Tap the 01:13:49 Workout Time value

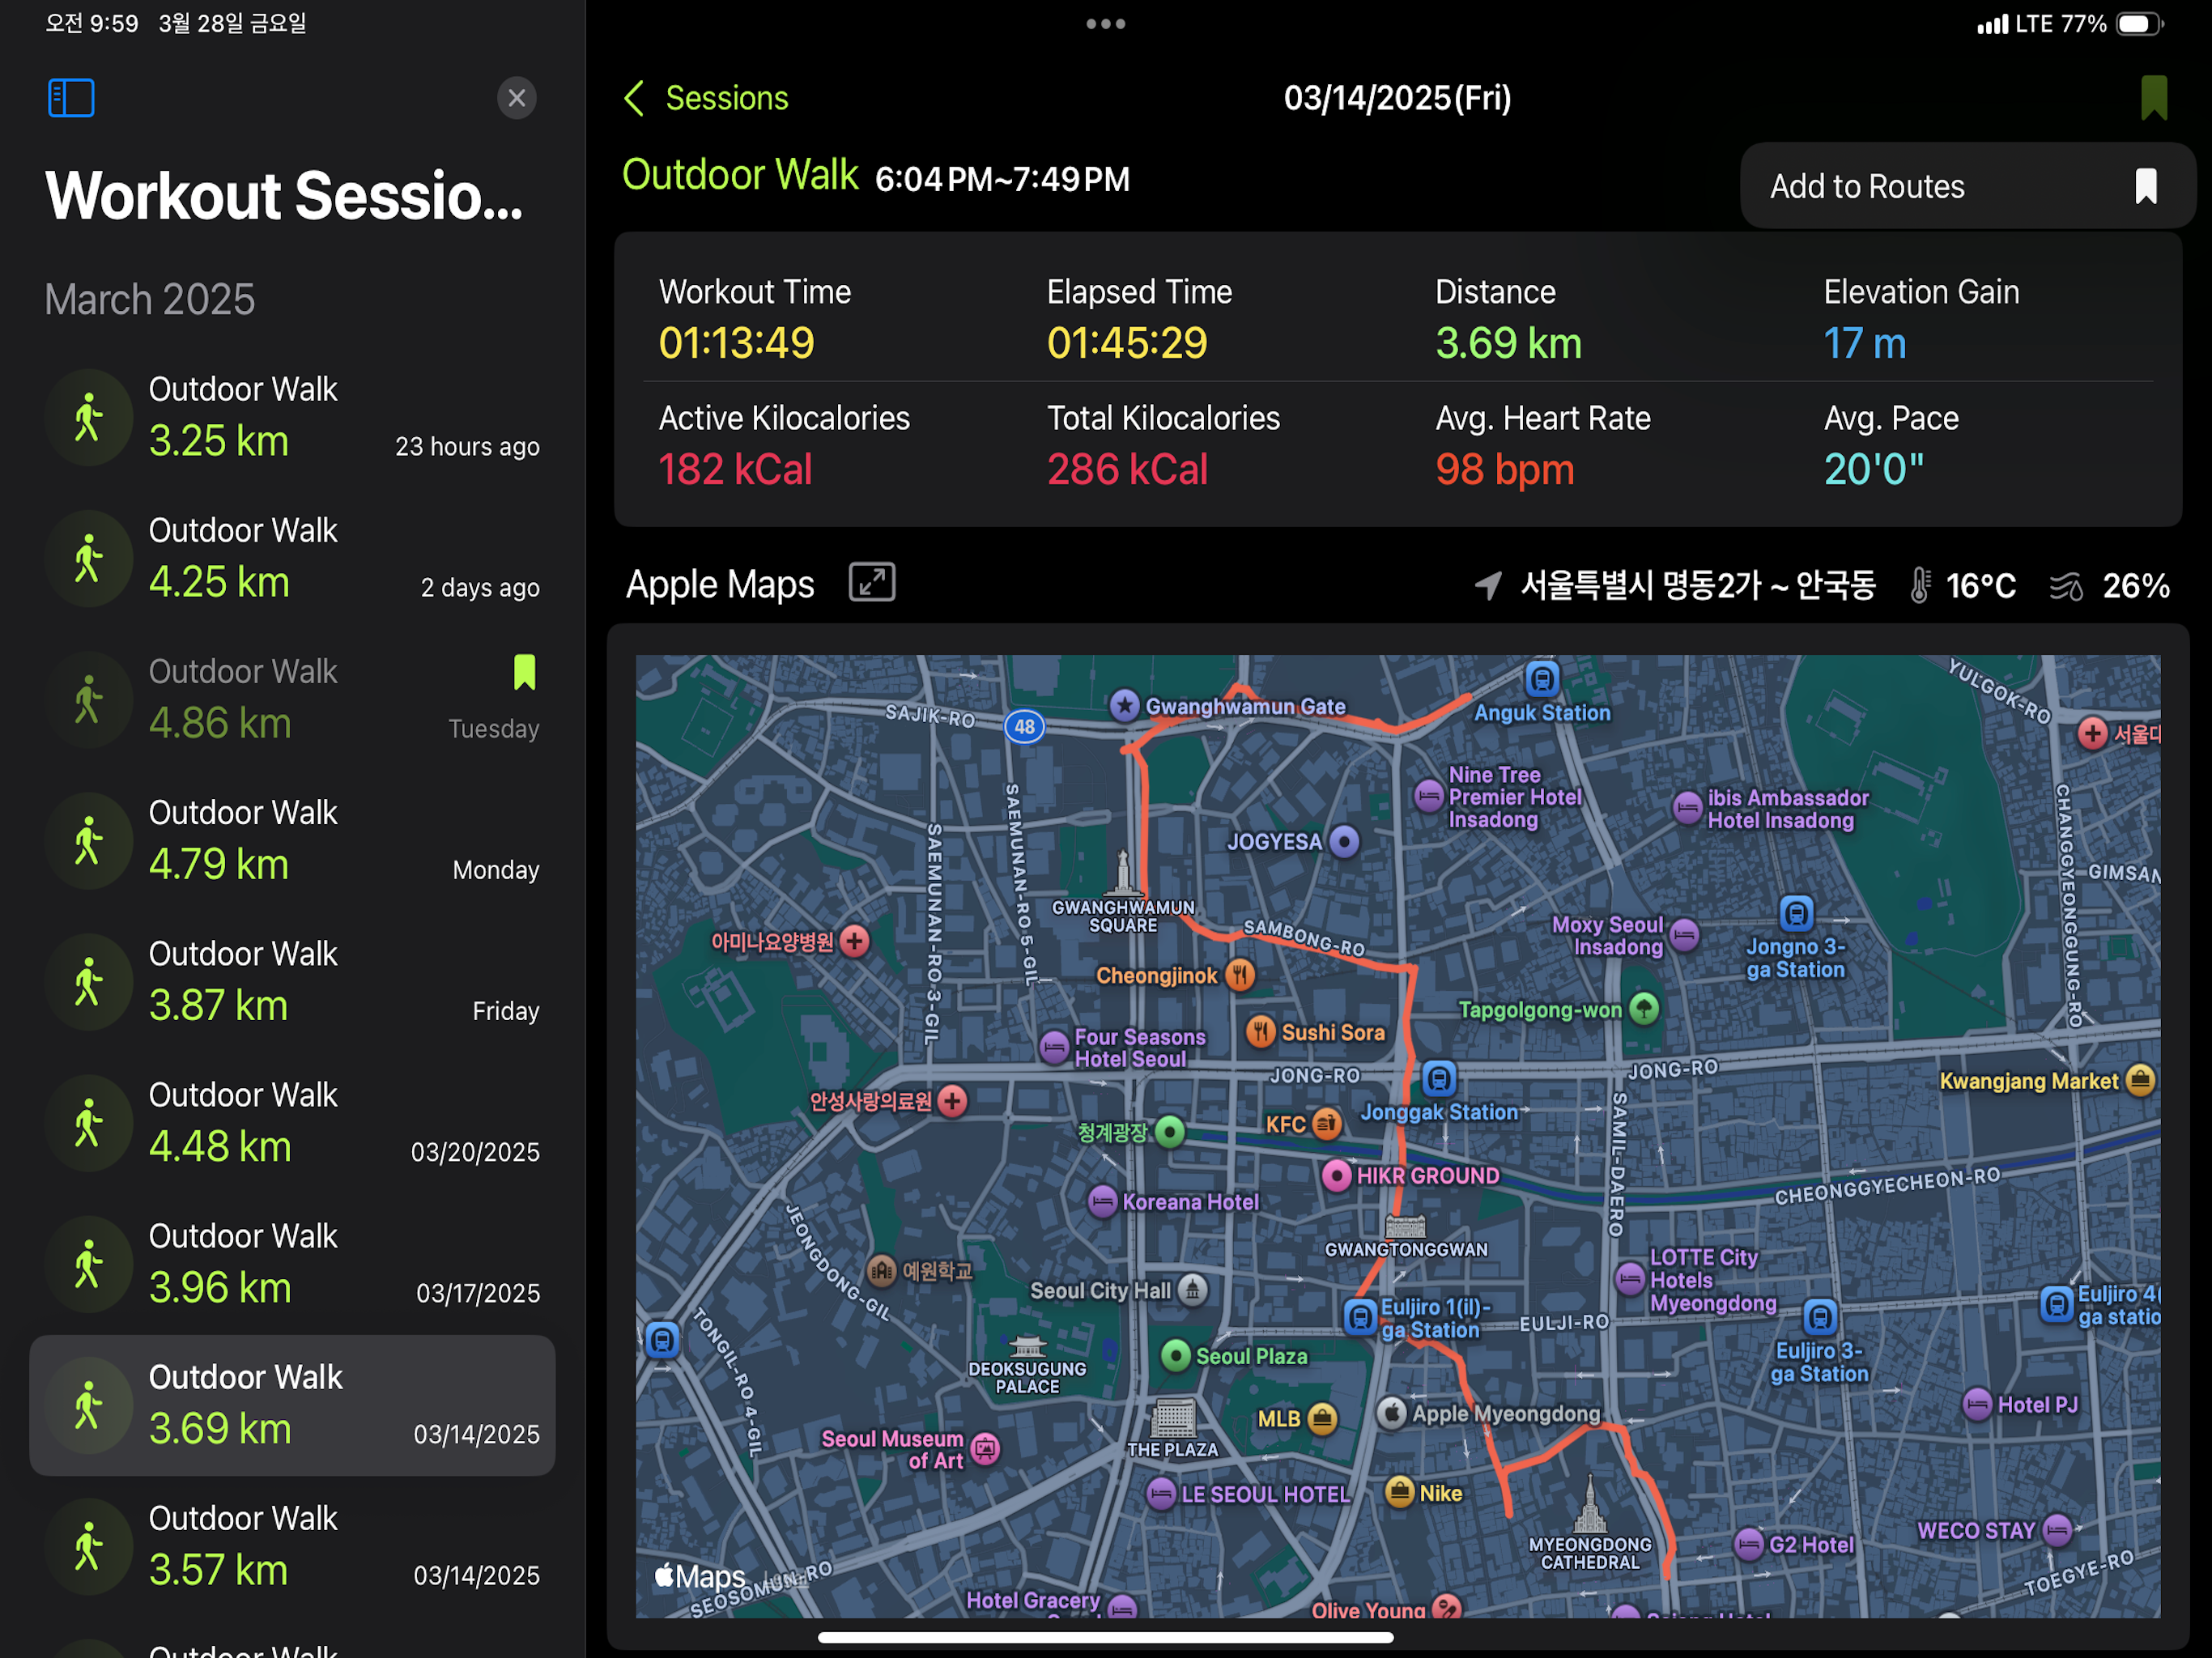(x=736, y=343)
